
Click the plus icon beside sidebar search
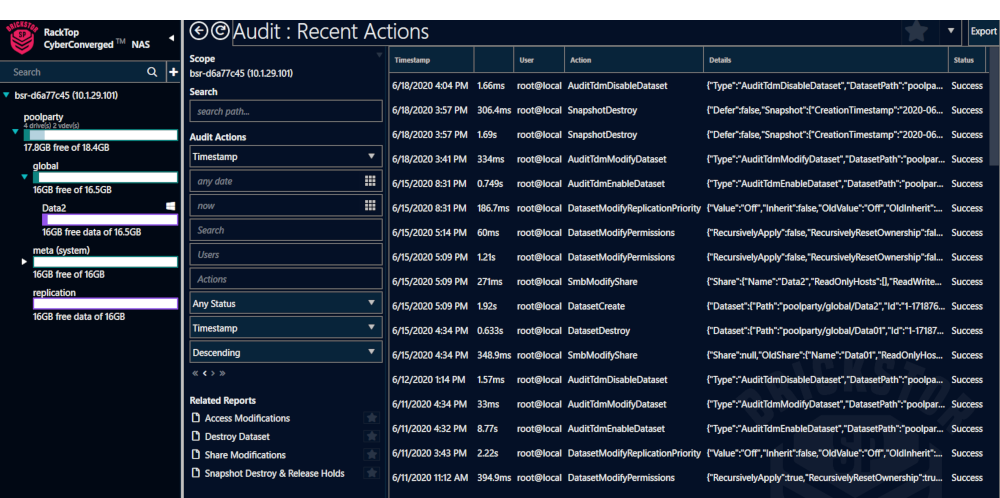point(171,72)
